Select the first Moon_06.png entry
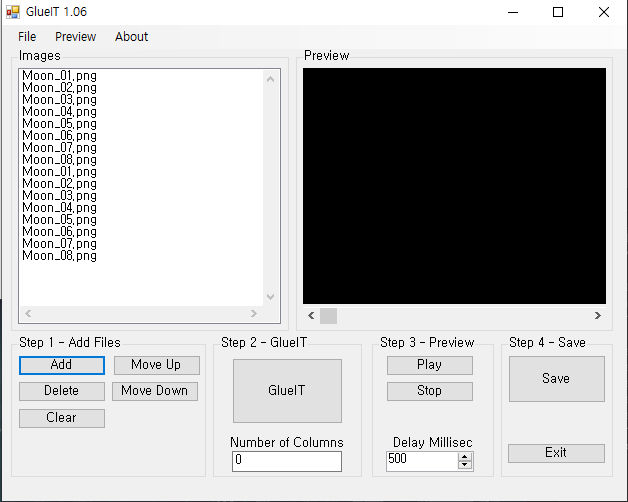The height and width of the screenshot is (502, 628). (60, 136)
